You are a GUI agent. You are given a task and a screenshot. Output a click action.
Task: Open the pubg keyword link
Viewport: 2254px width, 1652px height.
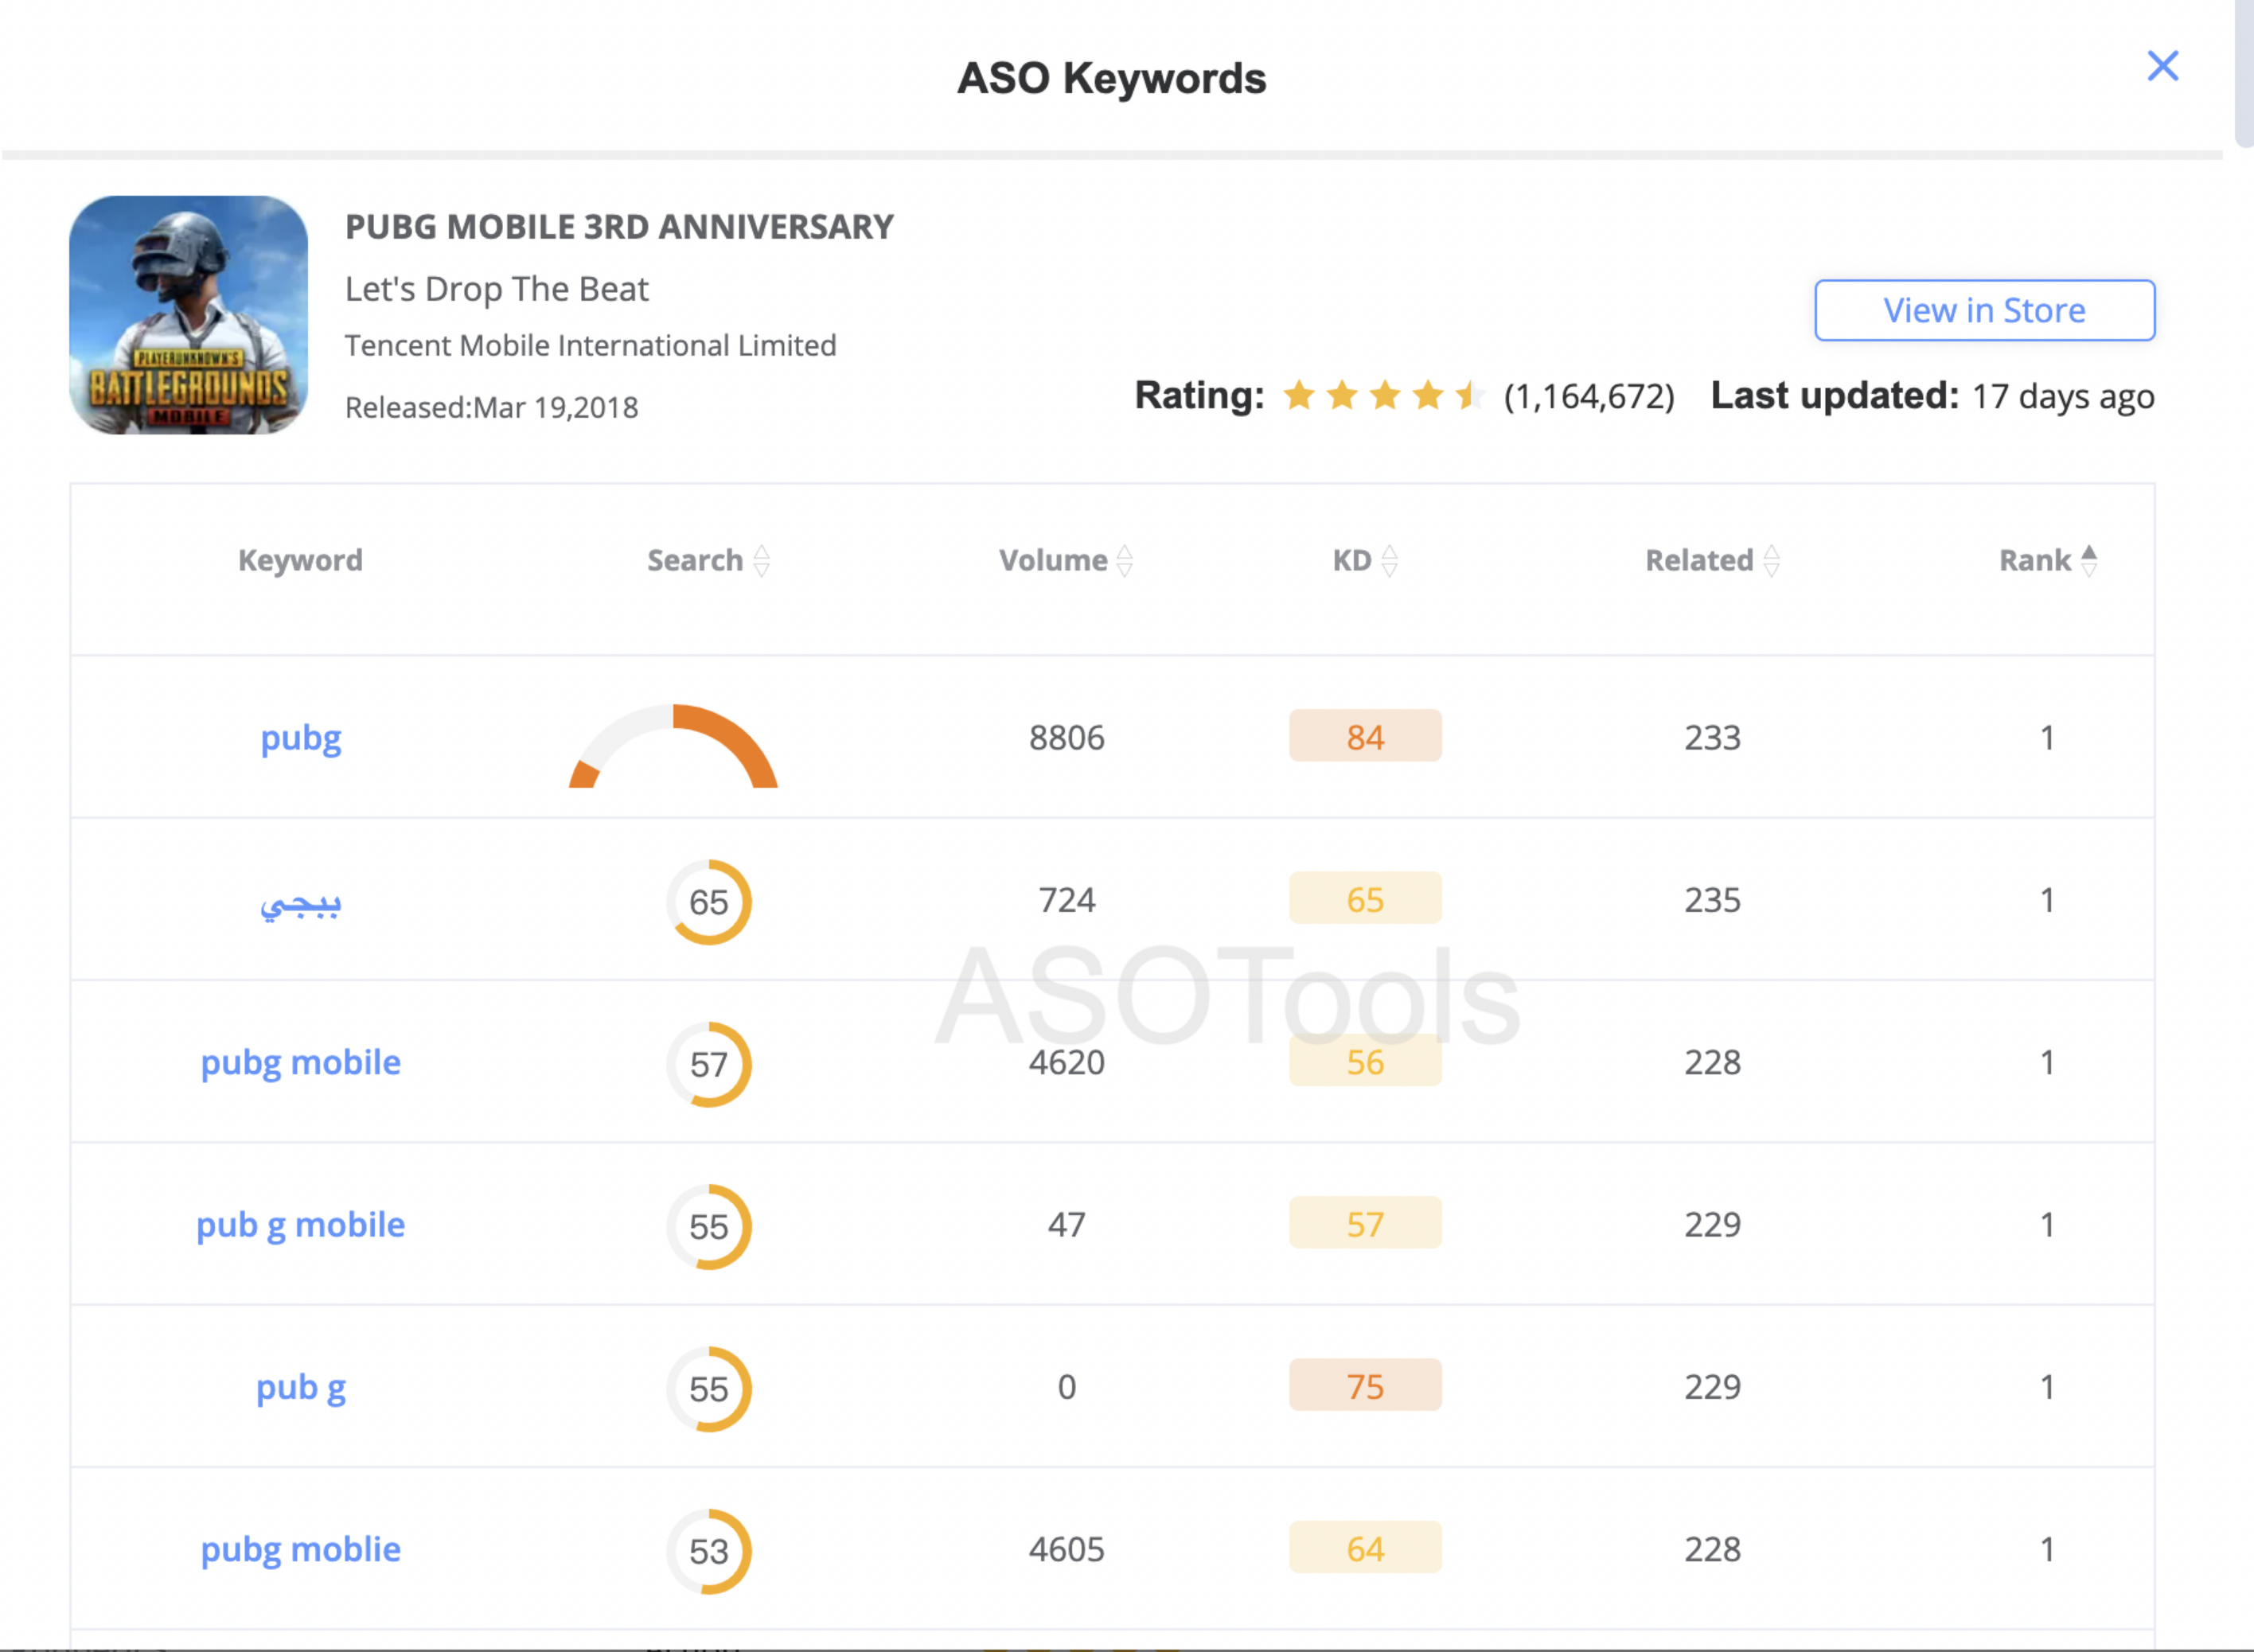pos(300,738)
